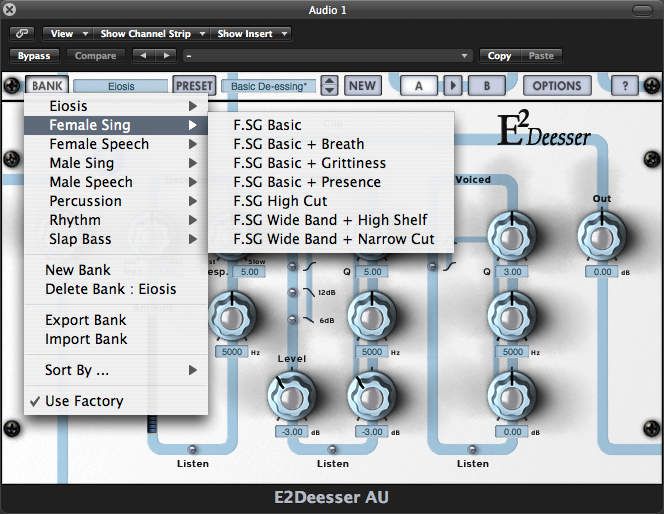This screenshot has width=664, height=514.
Task: Click the Eiosis bank name field
Action: coord(121,86)
